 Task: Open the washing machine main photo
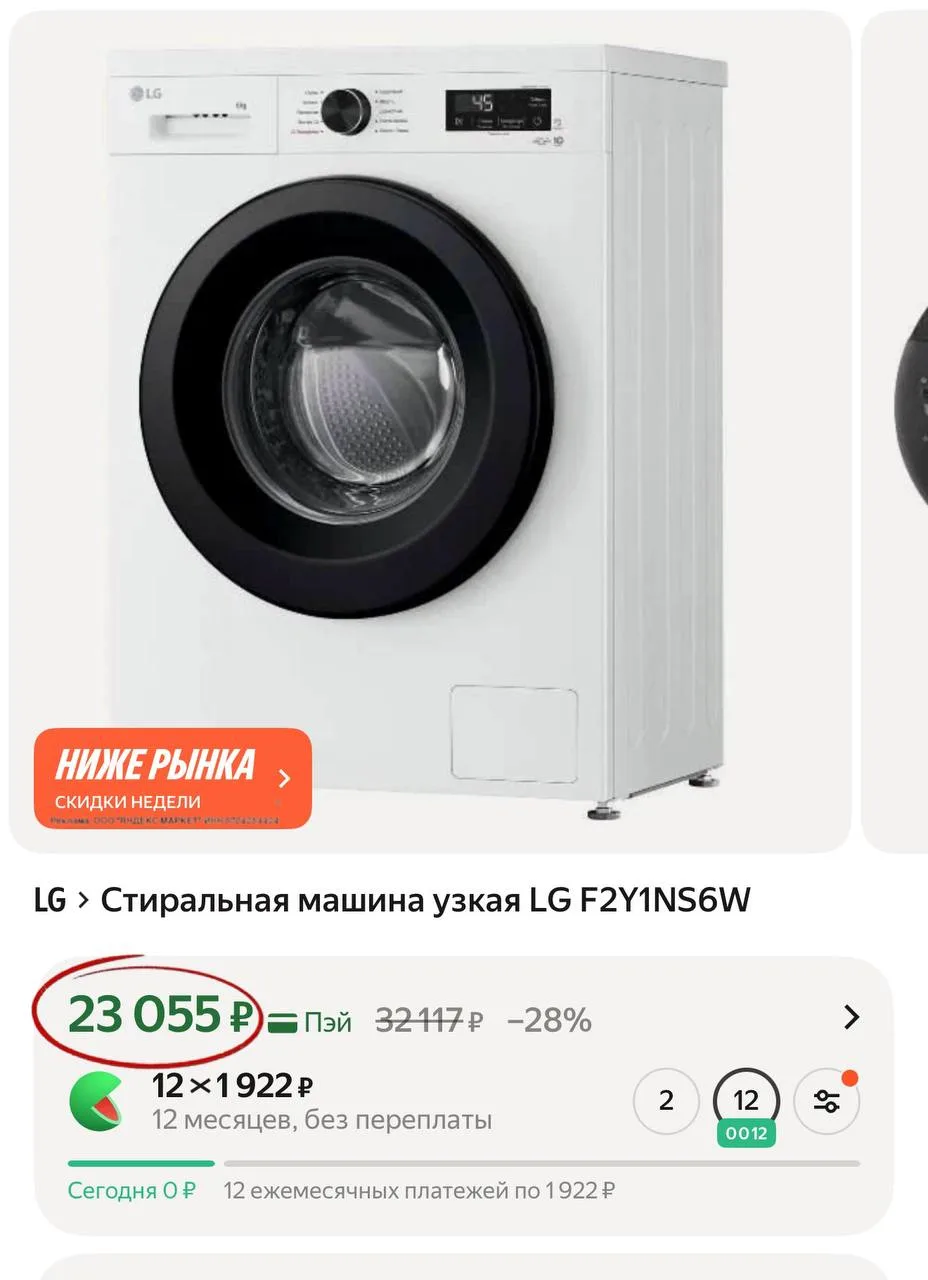(x=430, y=432)
